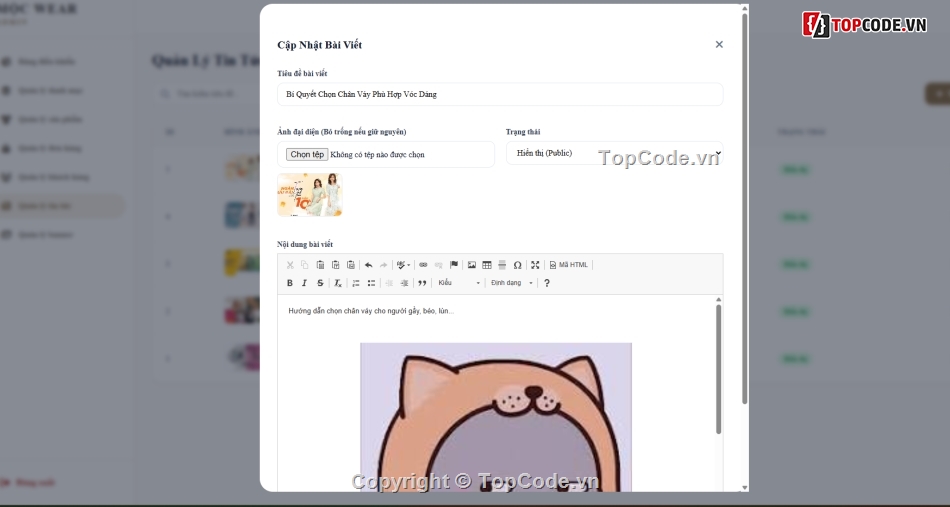Insert a bulleted list
The image size is (950, 507).
(x=371, y=283)
